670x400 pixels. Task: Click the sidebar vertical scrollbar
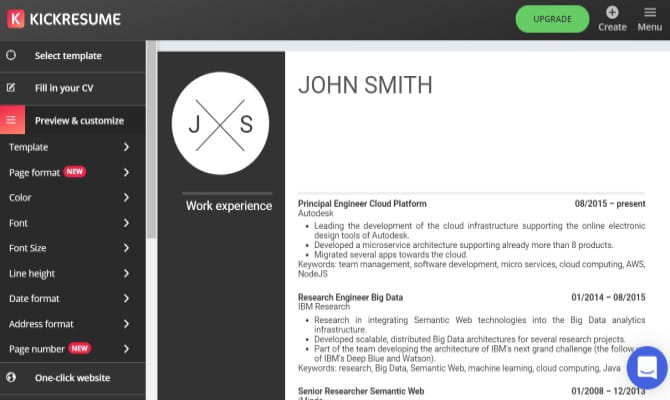pyautogui.click(x=151, y=139)
